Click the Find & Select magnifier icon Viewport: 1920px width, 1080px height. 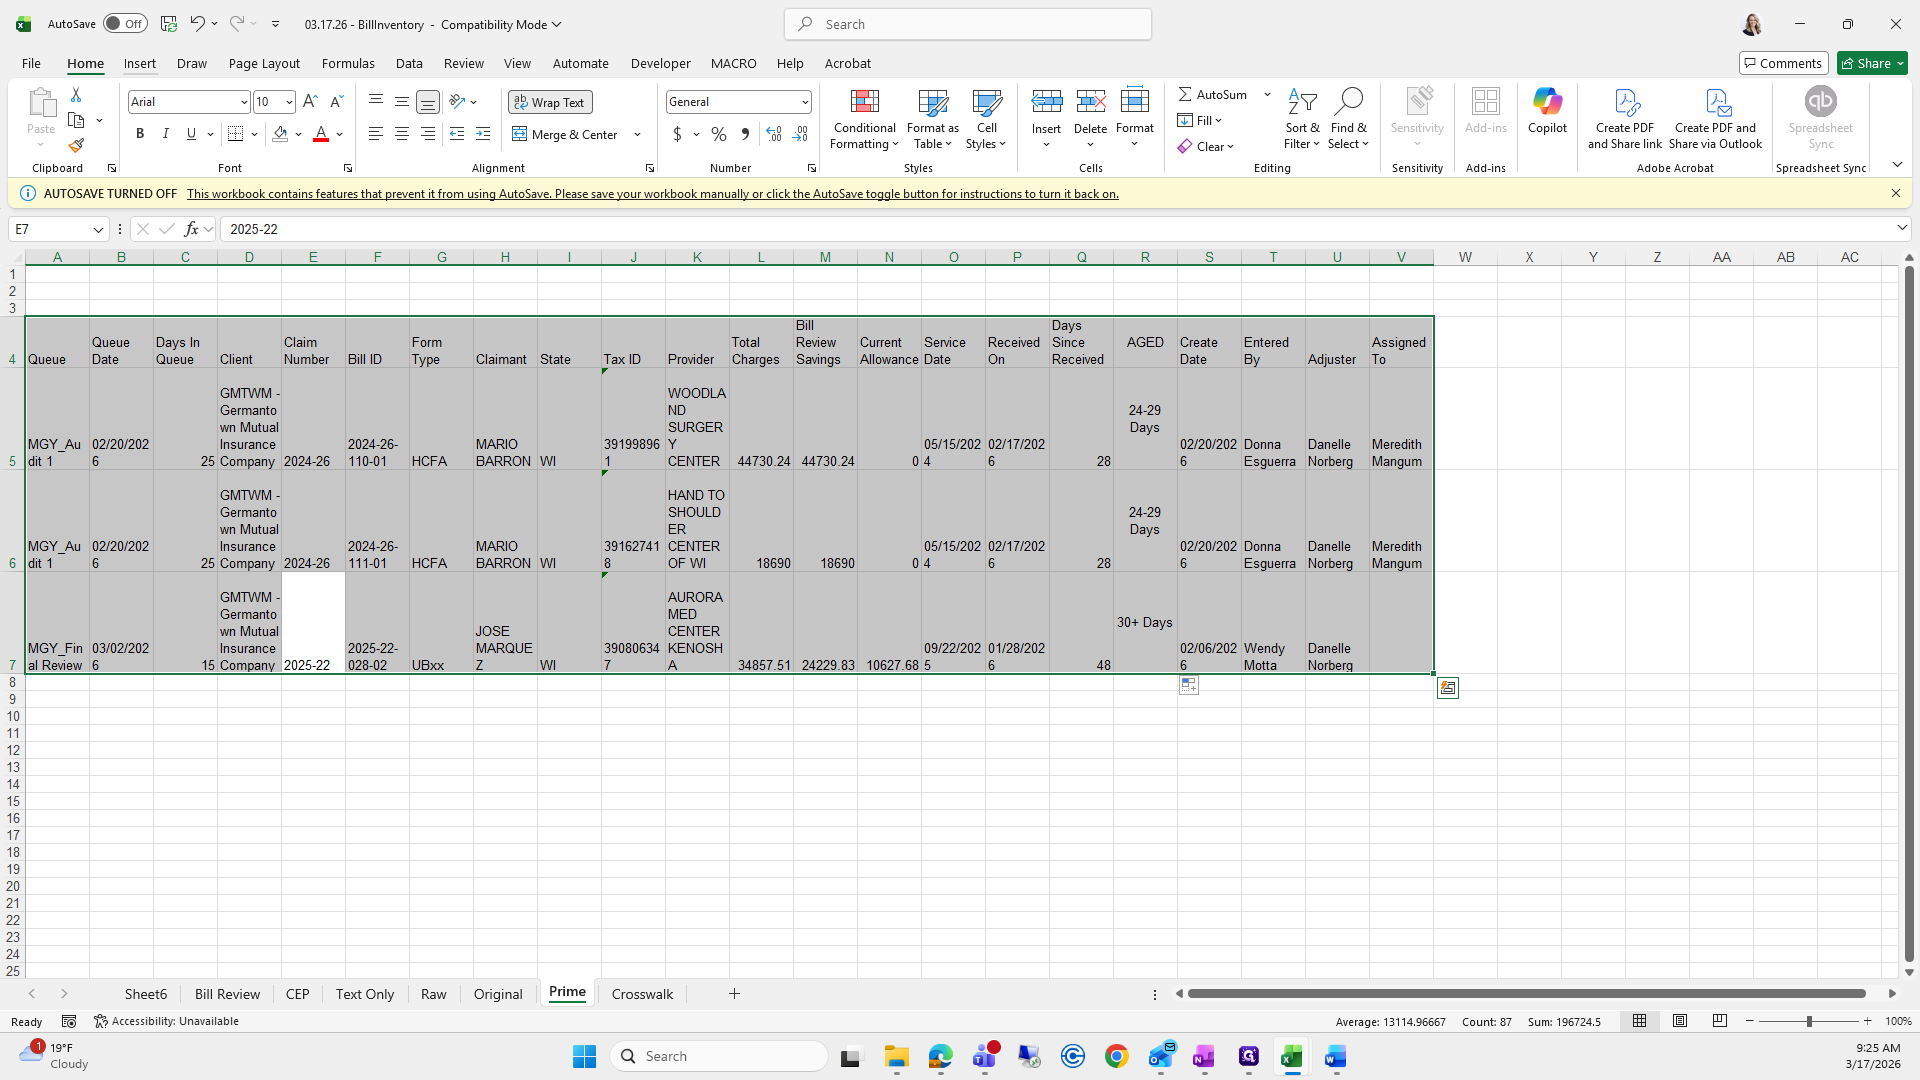(1348, 102)
